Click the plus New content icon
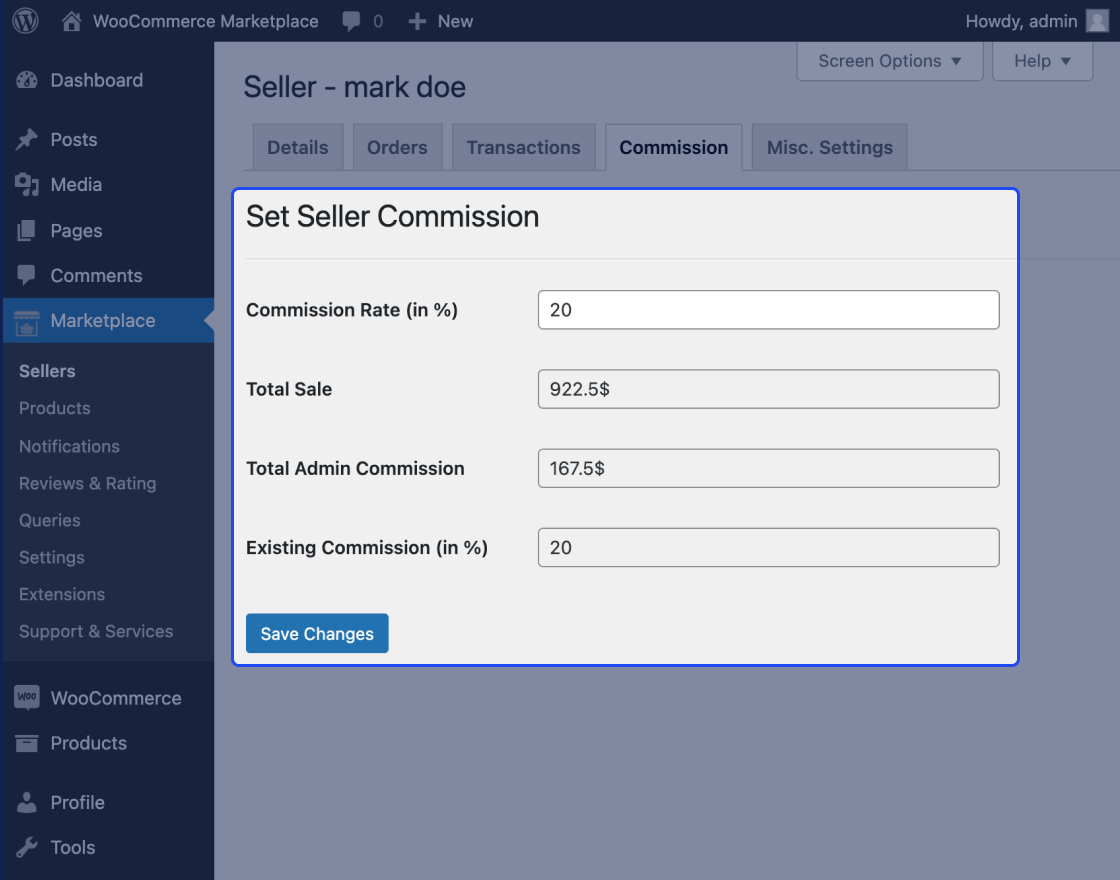The width and height of the screenshot is (1120, 880). pos(418,21)
